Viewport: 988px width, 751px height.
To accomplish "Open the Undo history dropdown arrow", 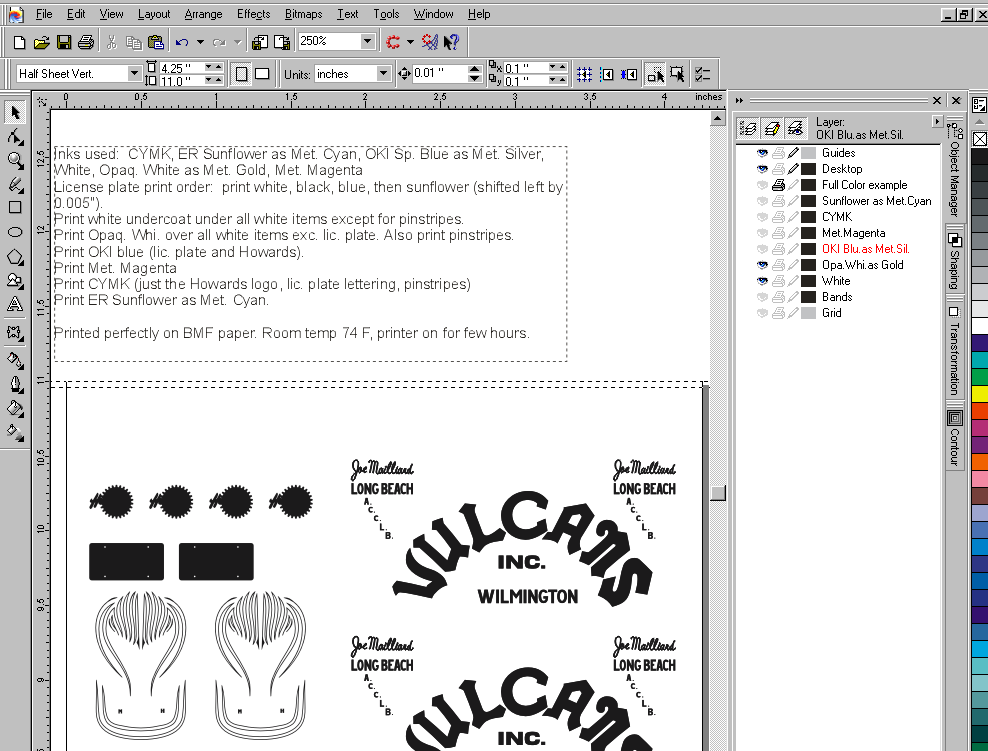I will [200, 42].
